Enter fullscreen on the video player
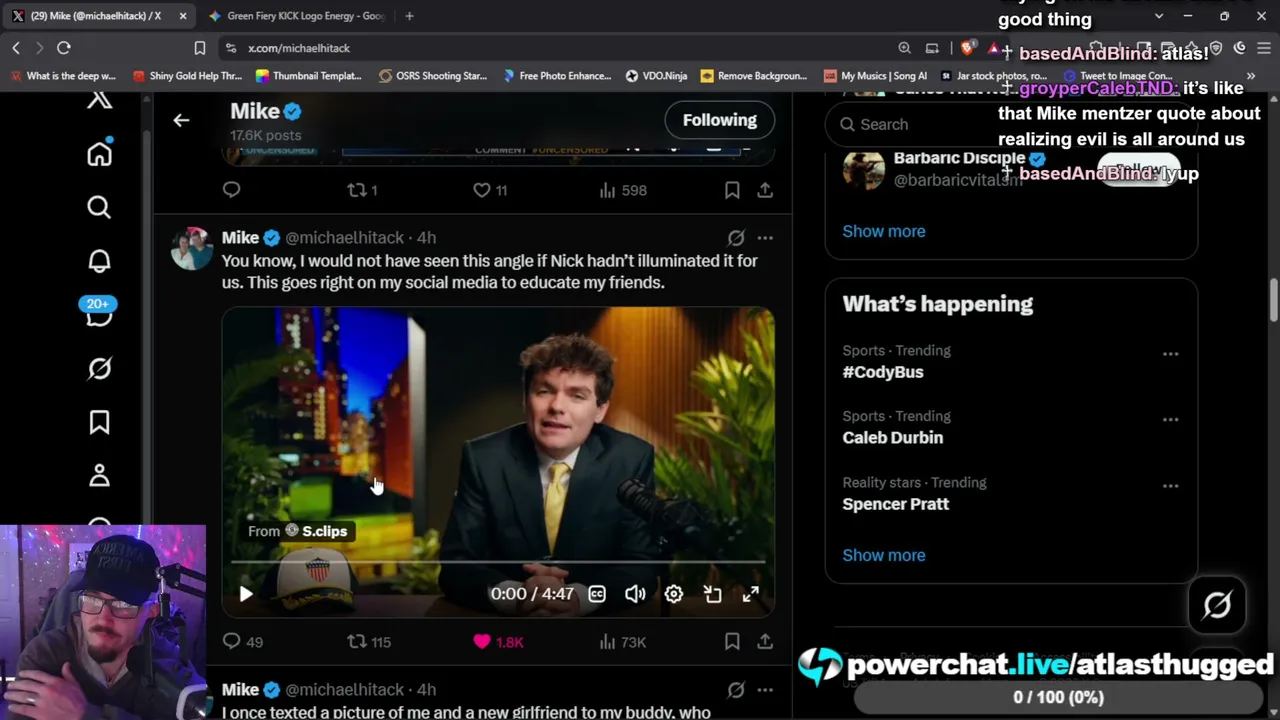 coord(750,594)
